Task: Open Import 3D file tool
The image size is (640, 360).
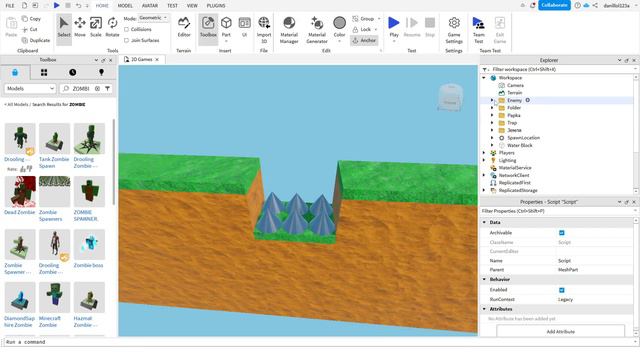Action: point(264,30)
